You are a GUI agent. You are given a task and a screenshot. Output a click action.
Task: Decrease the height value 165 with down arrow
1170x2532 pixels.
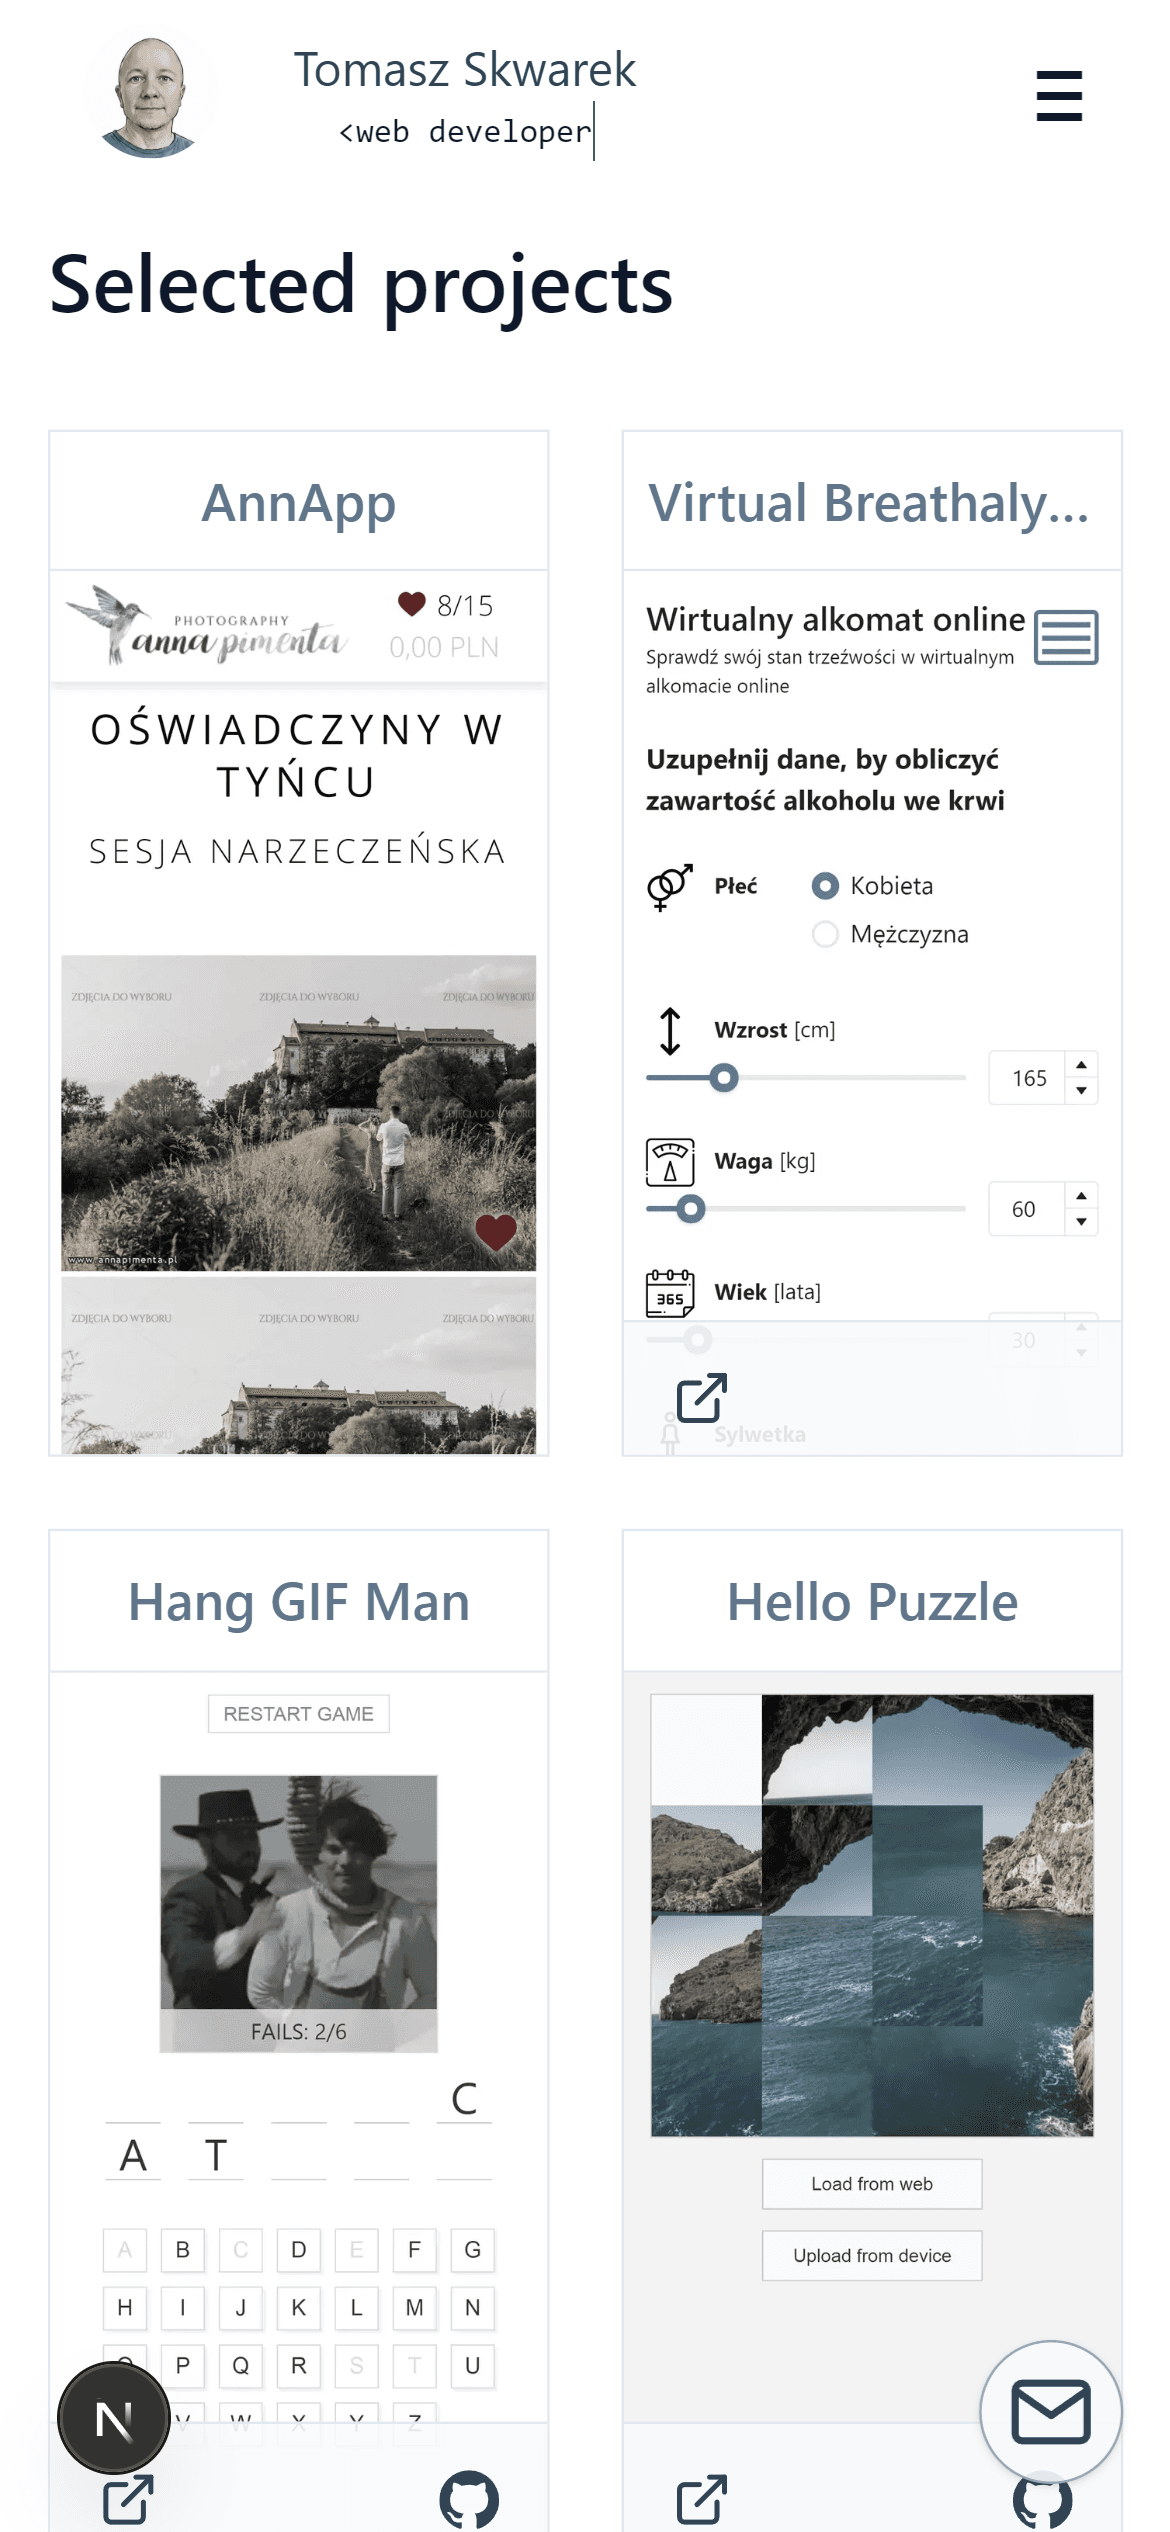tap(1081, 1090)
